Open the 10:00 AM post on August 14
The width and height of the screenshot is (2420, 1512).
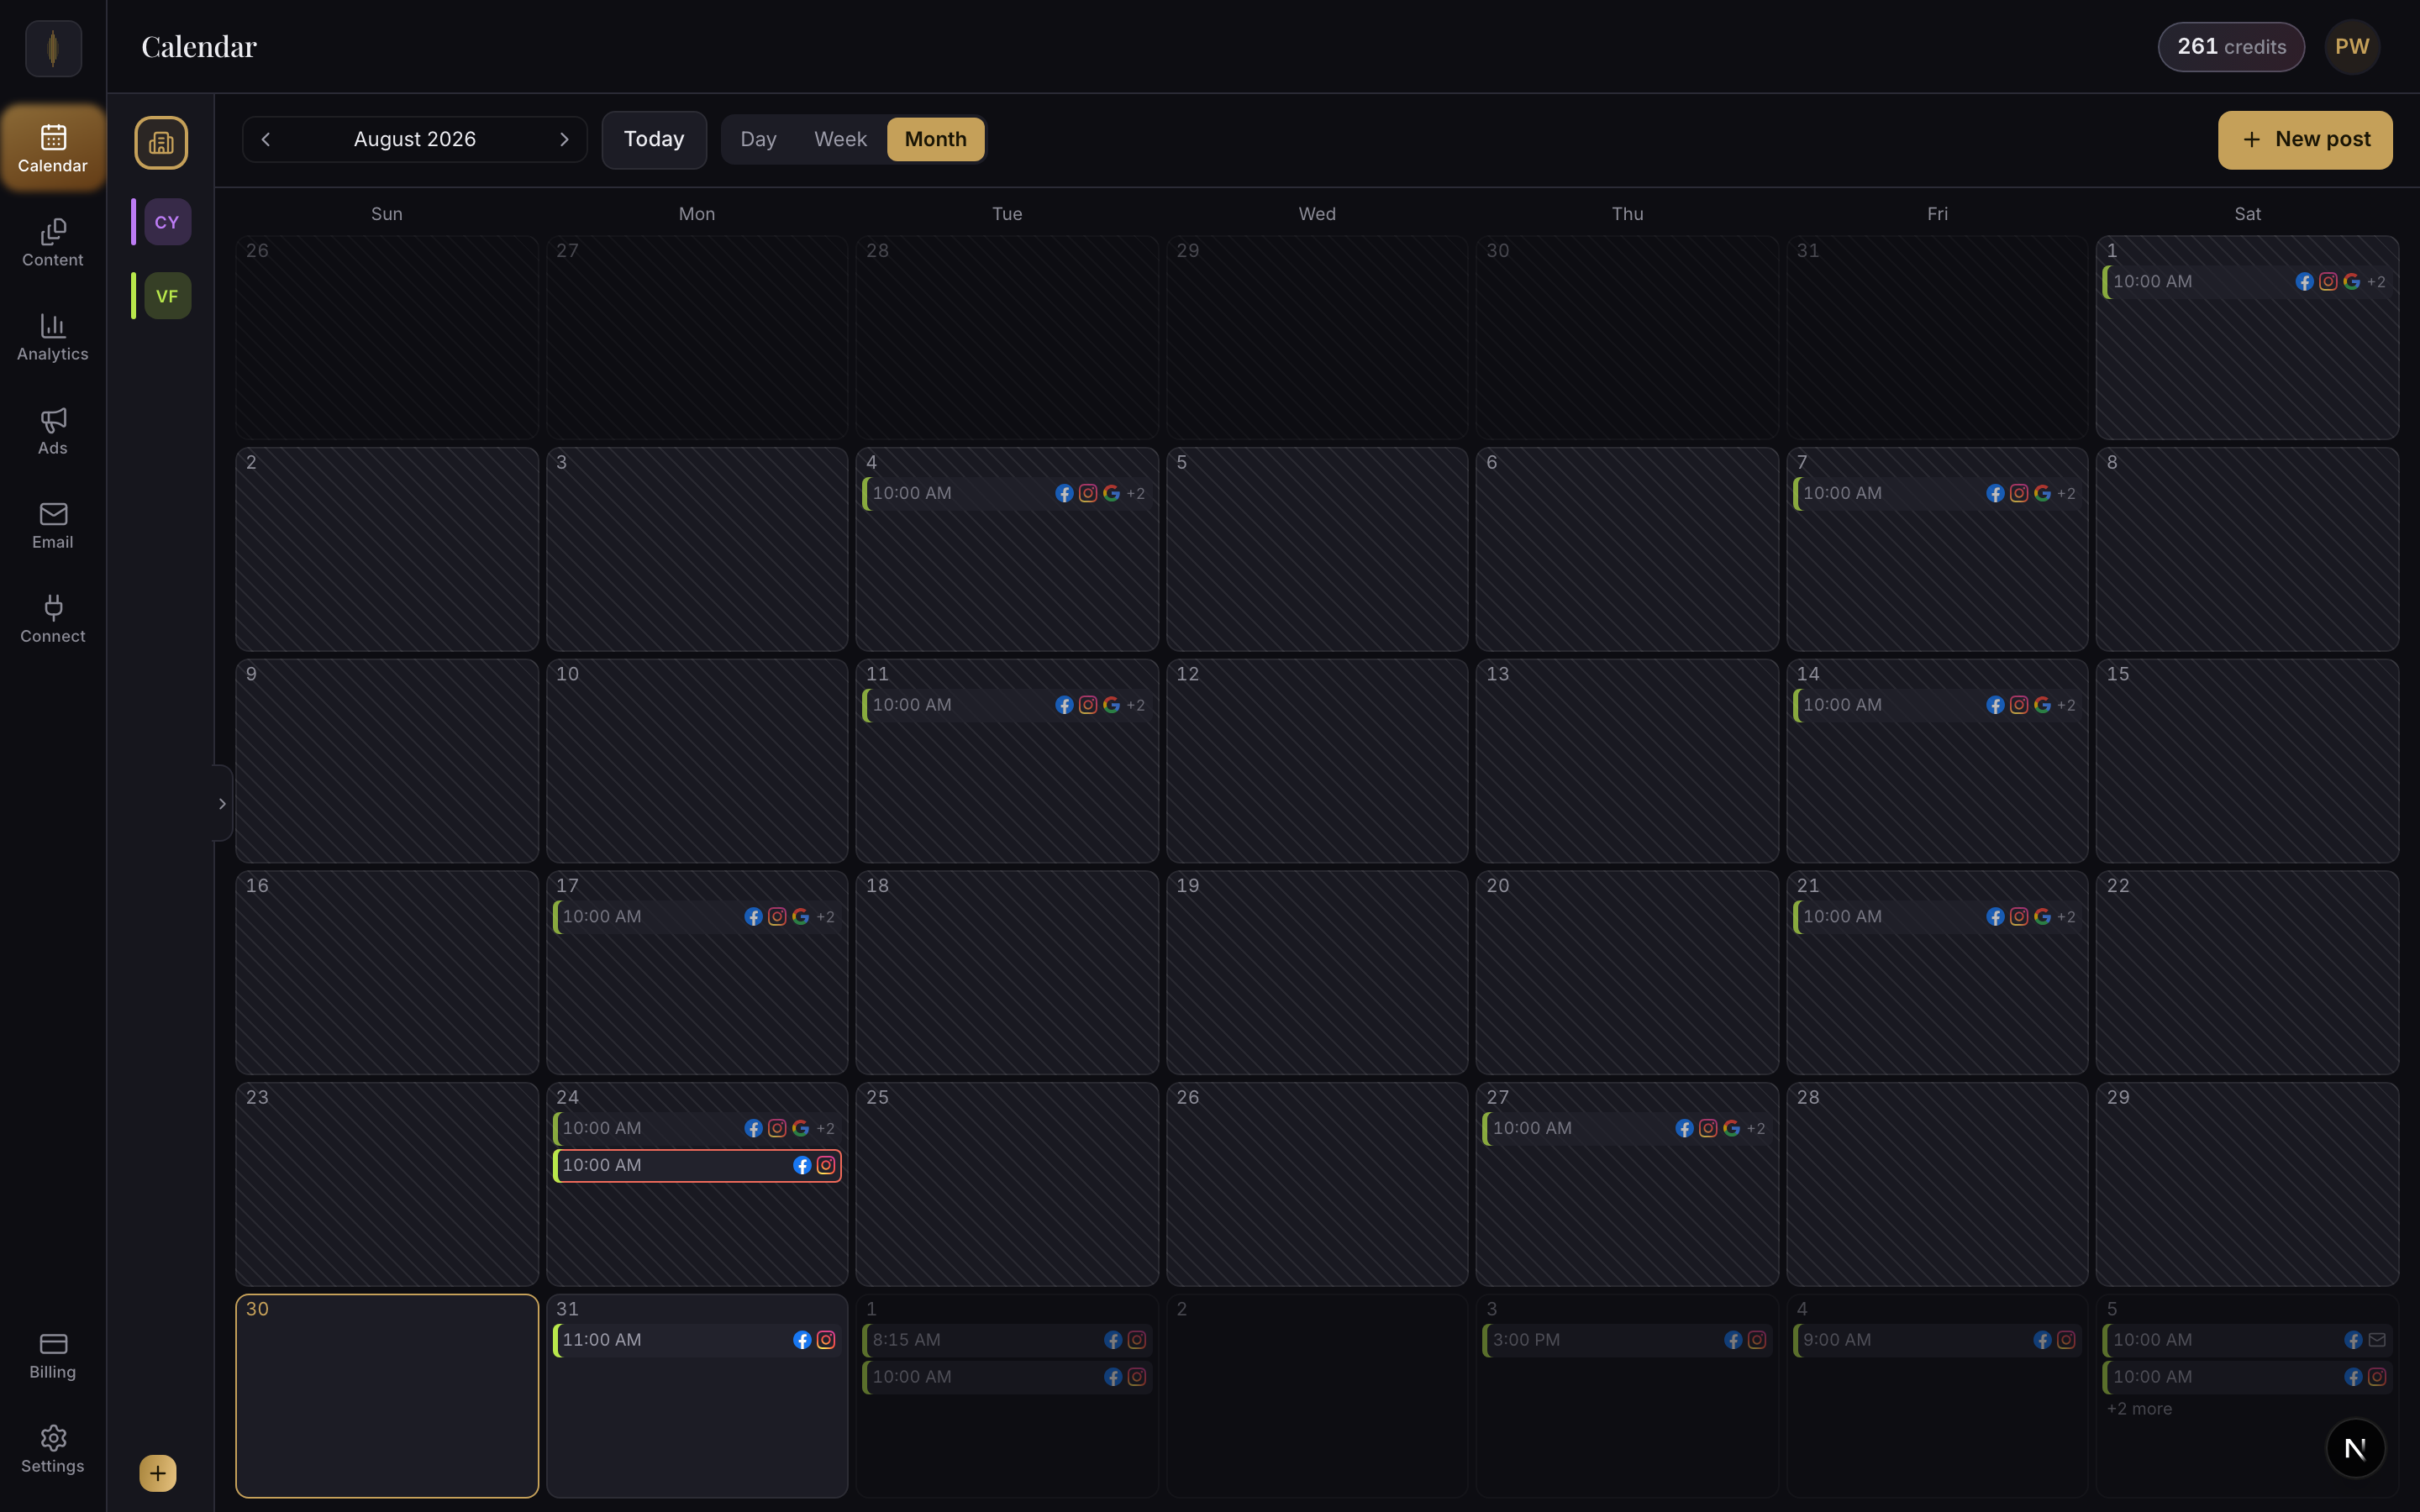pos(1937,705)
